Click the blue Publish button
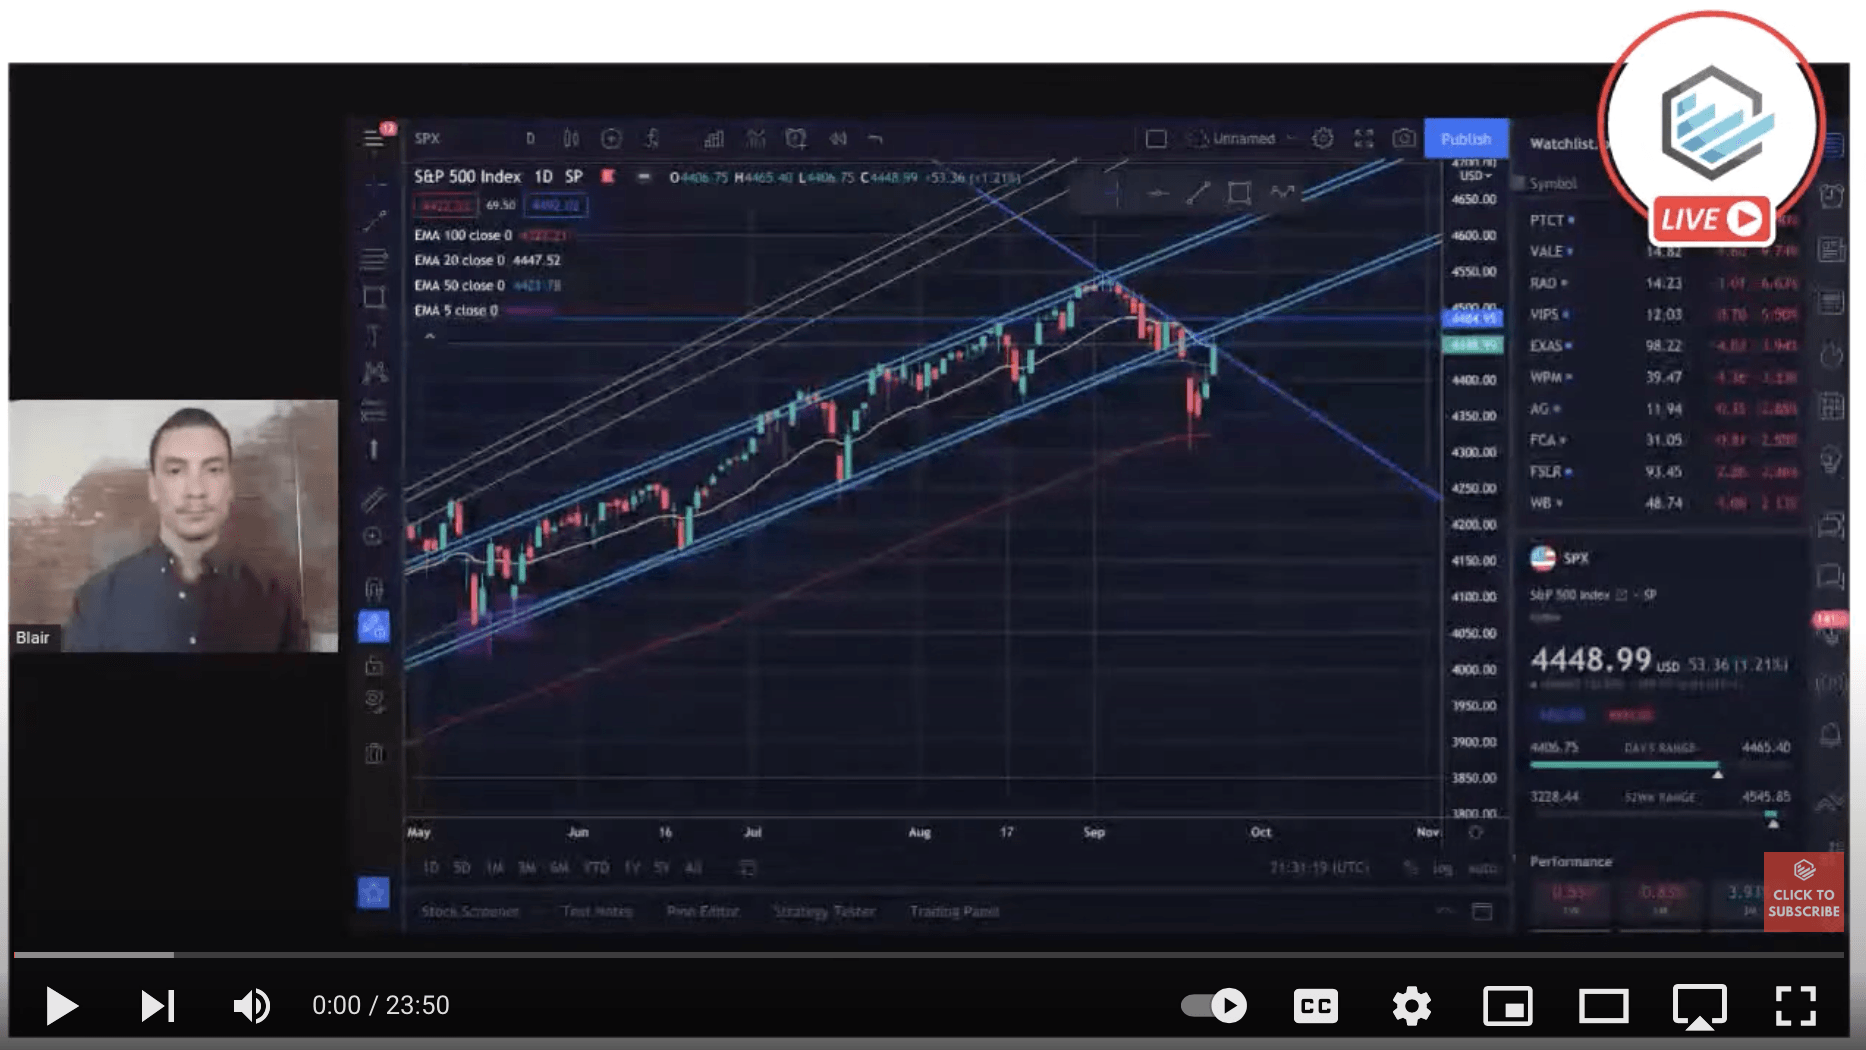Screen dimensions: 1866x1050 point(1465,139)
